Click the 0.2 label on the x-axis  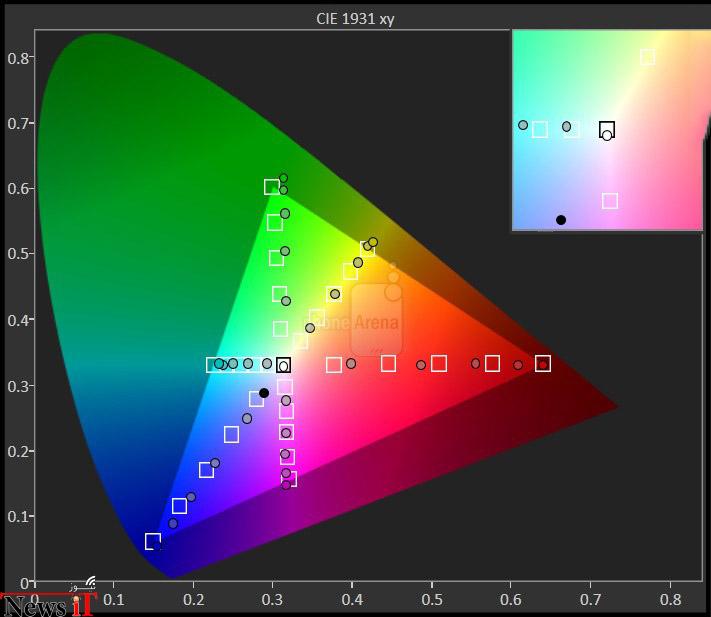point(194,600)
